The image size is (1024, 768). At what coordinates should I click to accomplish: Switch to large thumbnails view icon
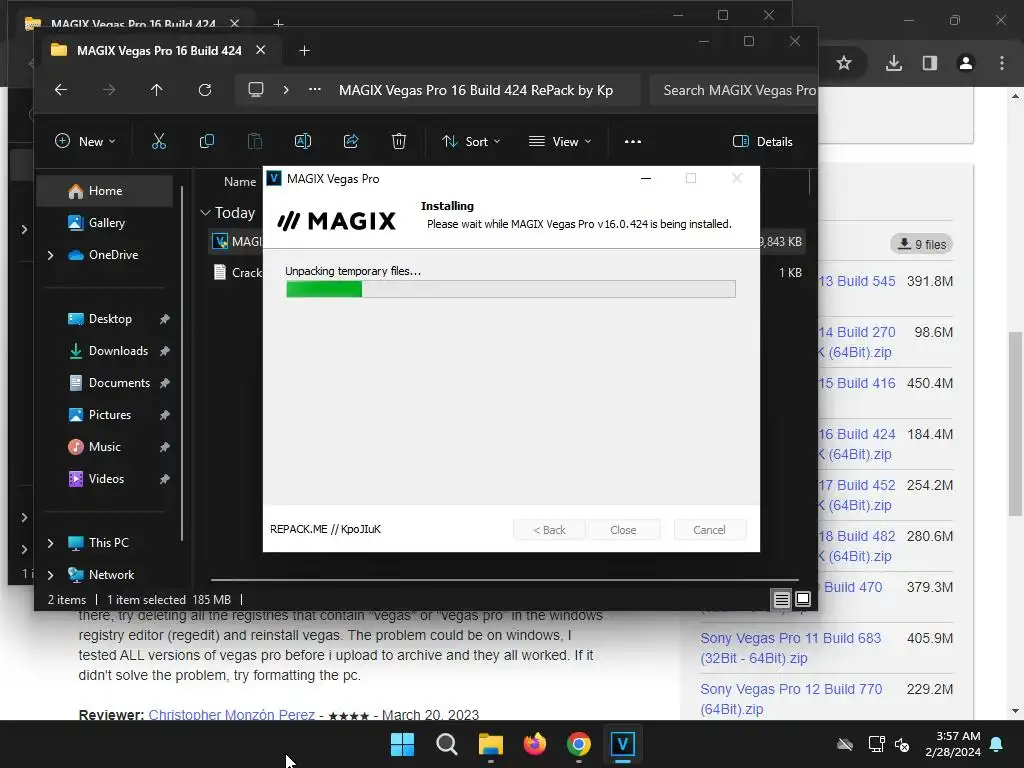tap(803, 600)
